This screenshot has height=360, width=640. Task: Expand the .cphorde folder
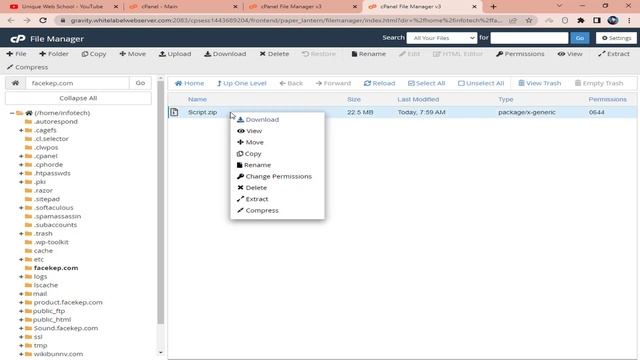tap(21, 164)
